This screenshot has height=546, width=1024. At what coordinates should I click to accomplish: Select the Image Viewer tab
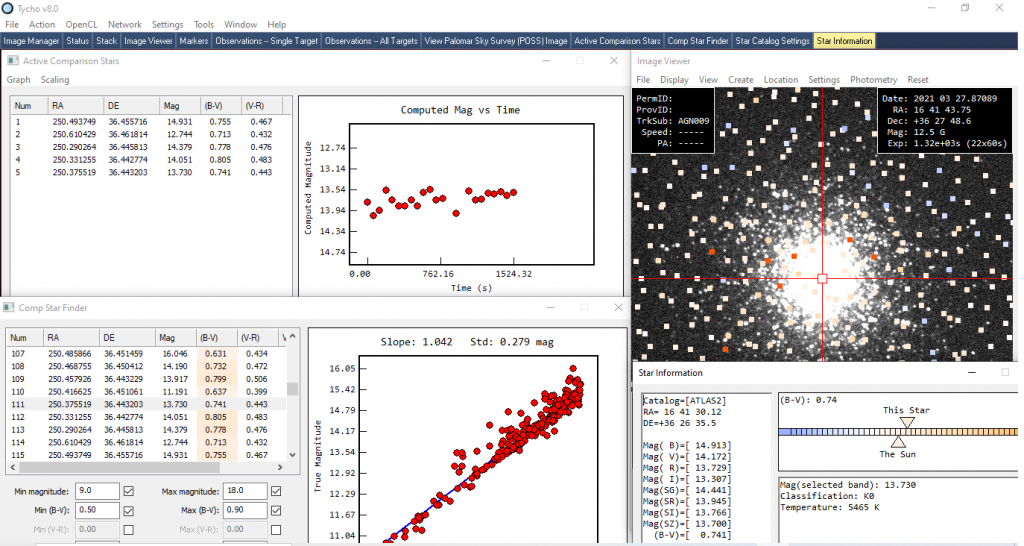(x=148, y=40)
